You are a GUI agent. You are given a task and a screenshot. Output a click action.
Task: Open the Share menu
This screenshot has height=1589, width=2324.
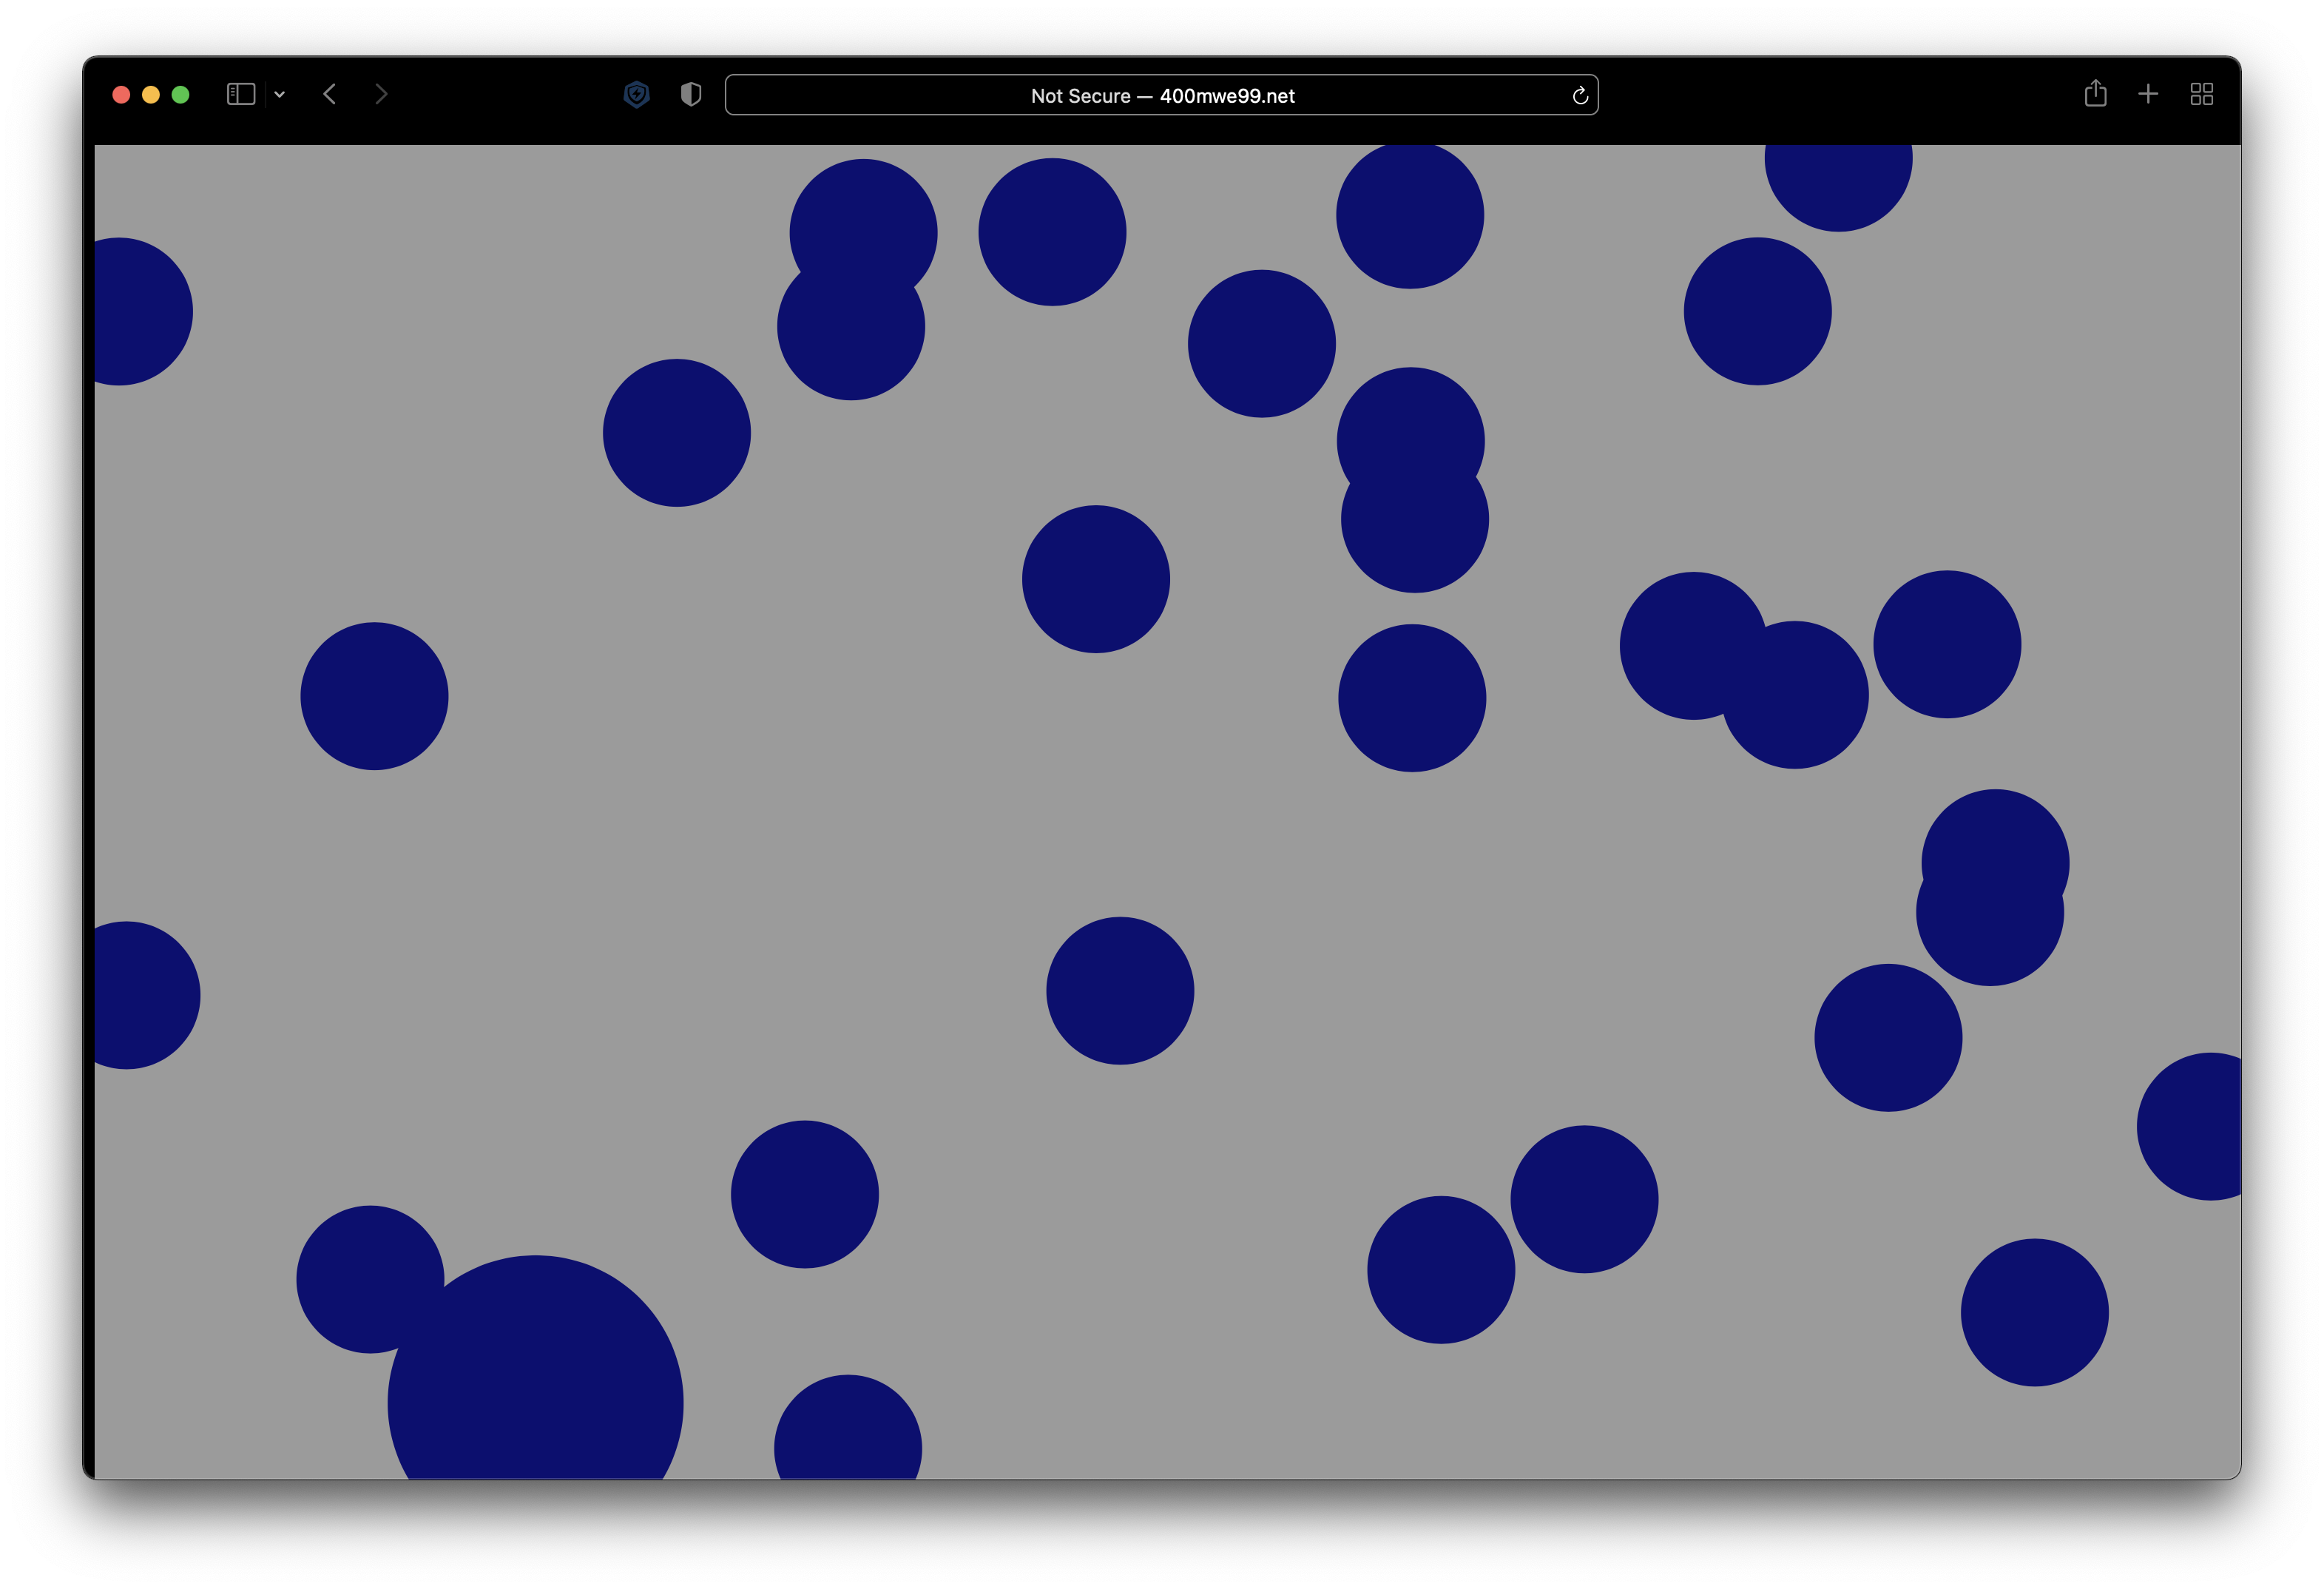click(2095, 93)
